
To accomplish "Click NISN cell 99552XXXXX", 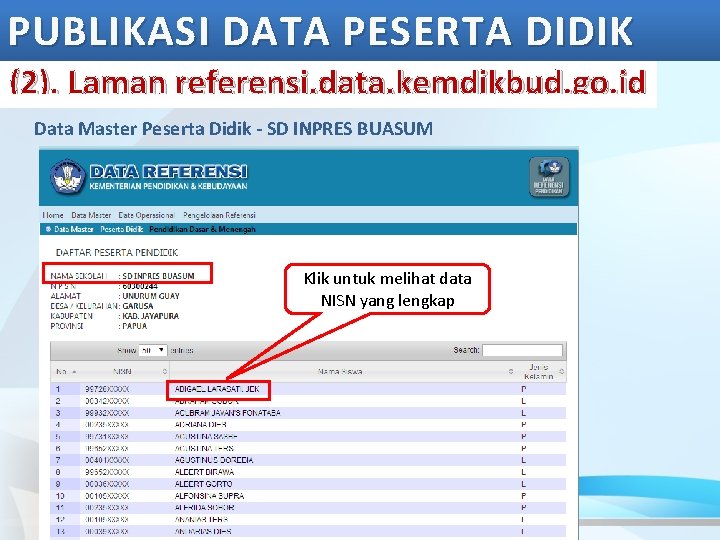I will pyautogui.click(x=107, y=472).
